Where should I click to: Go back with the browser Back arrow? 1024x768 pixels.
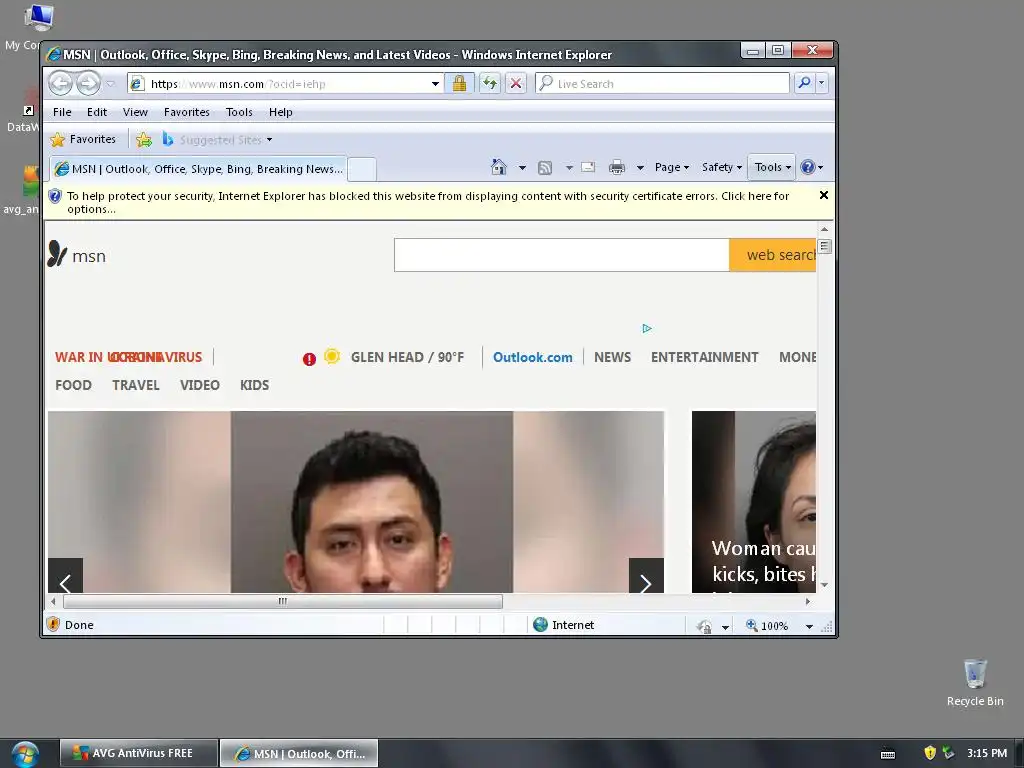pyautogui.click(x=61, y=84)
